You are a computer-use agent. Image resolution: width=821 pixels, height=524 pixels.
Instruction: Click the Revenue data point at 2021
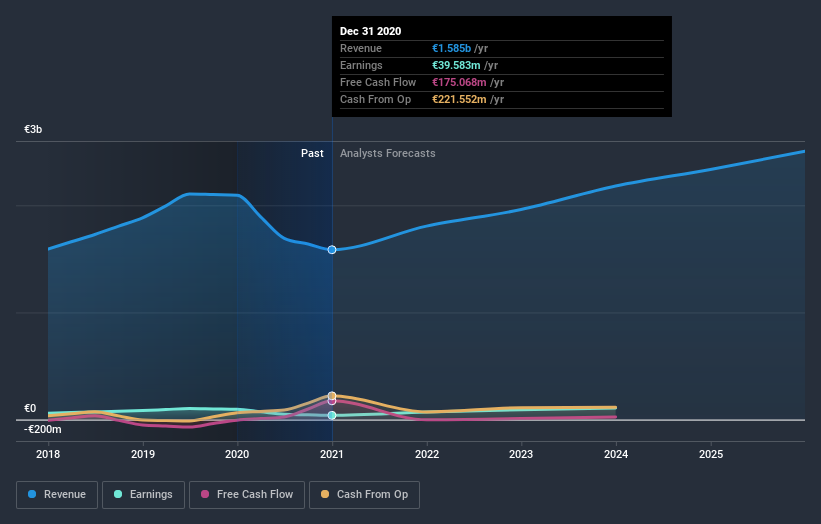click(332, 250)
